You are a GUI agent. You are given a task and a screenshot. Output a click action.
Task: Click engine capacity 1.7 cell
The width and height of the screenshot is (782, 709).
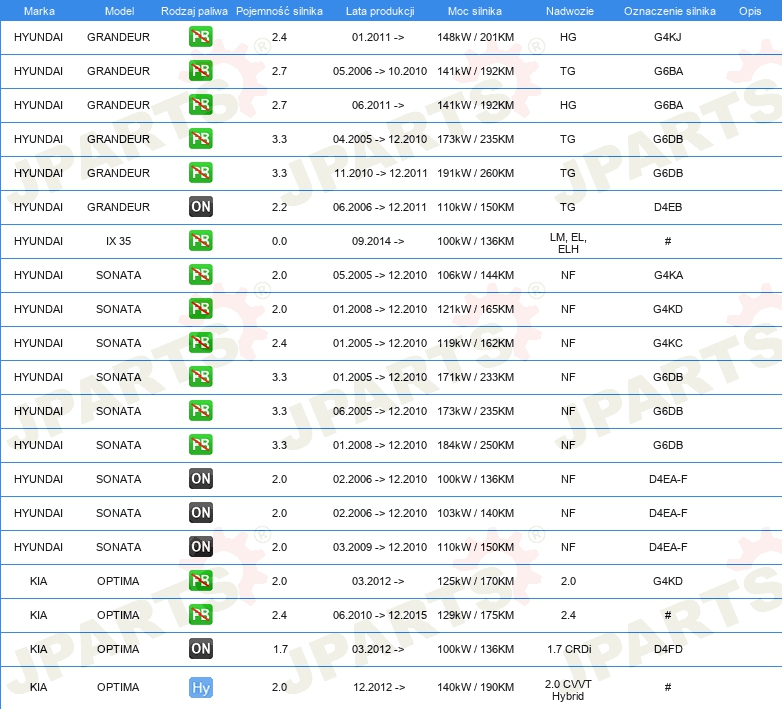coord(280,649)
